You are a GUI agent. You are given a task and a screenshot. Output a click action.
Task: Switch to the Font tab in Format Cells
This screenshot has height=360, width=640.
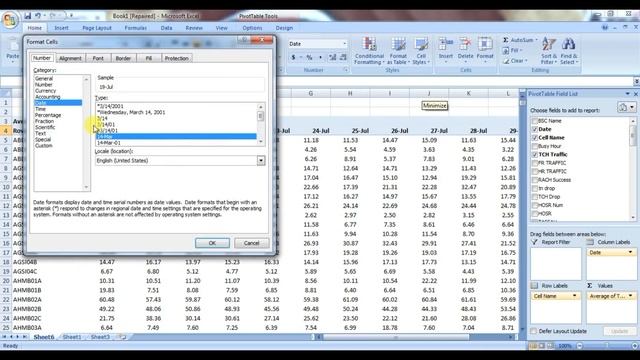(98, 58)
